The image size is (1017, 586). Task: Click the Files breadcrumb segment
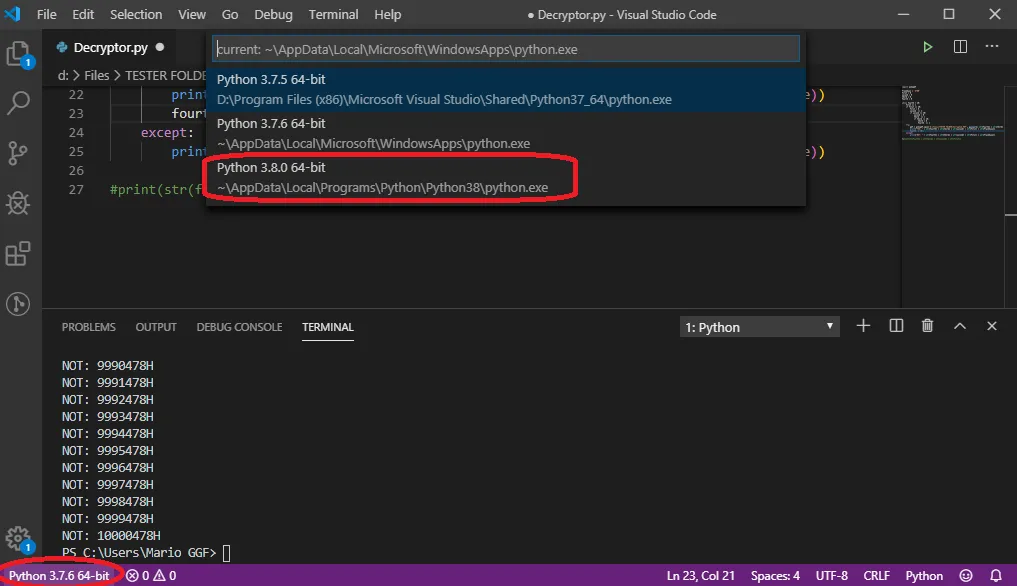pyautogui.click(x=97, y=75)
